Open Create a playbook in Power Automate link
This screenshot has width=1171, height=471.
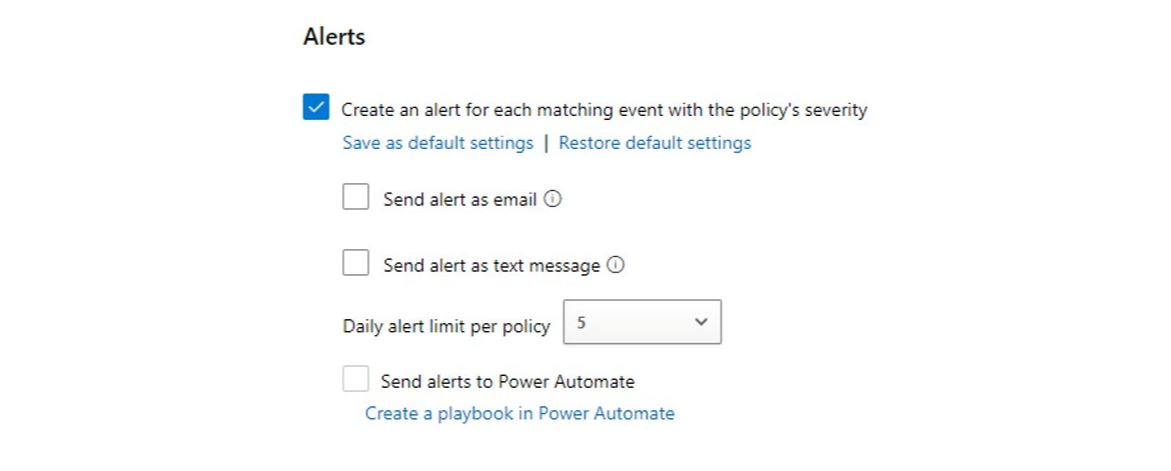520,414
